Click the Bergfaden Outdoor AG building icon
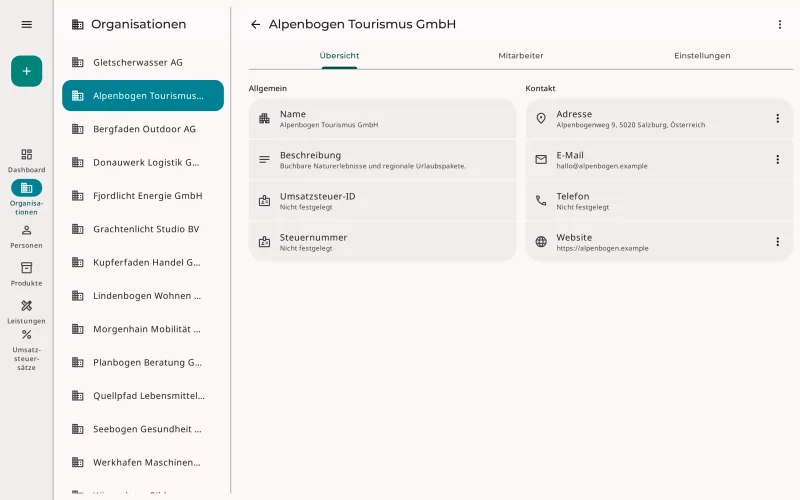Viewport: 800px width, 500px height. [x=78, y=129]
